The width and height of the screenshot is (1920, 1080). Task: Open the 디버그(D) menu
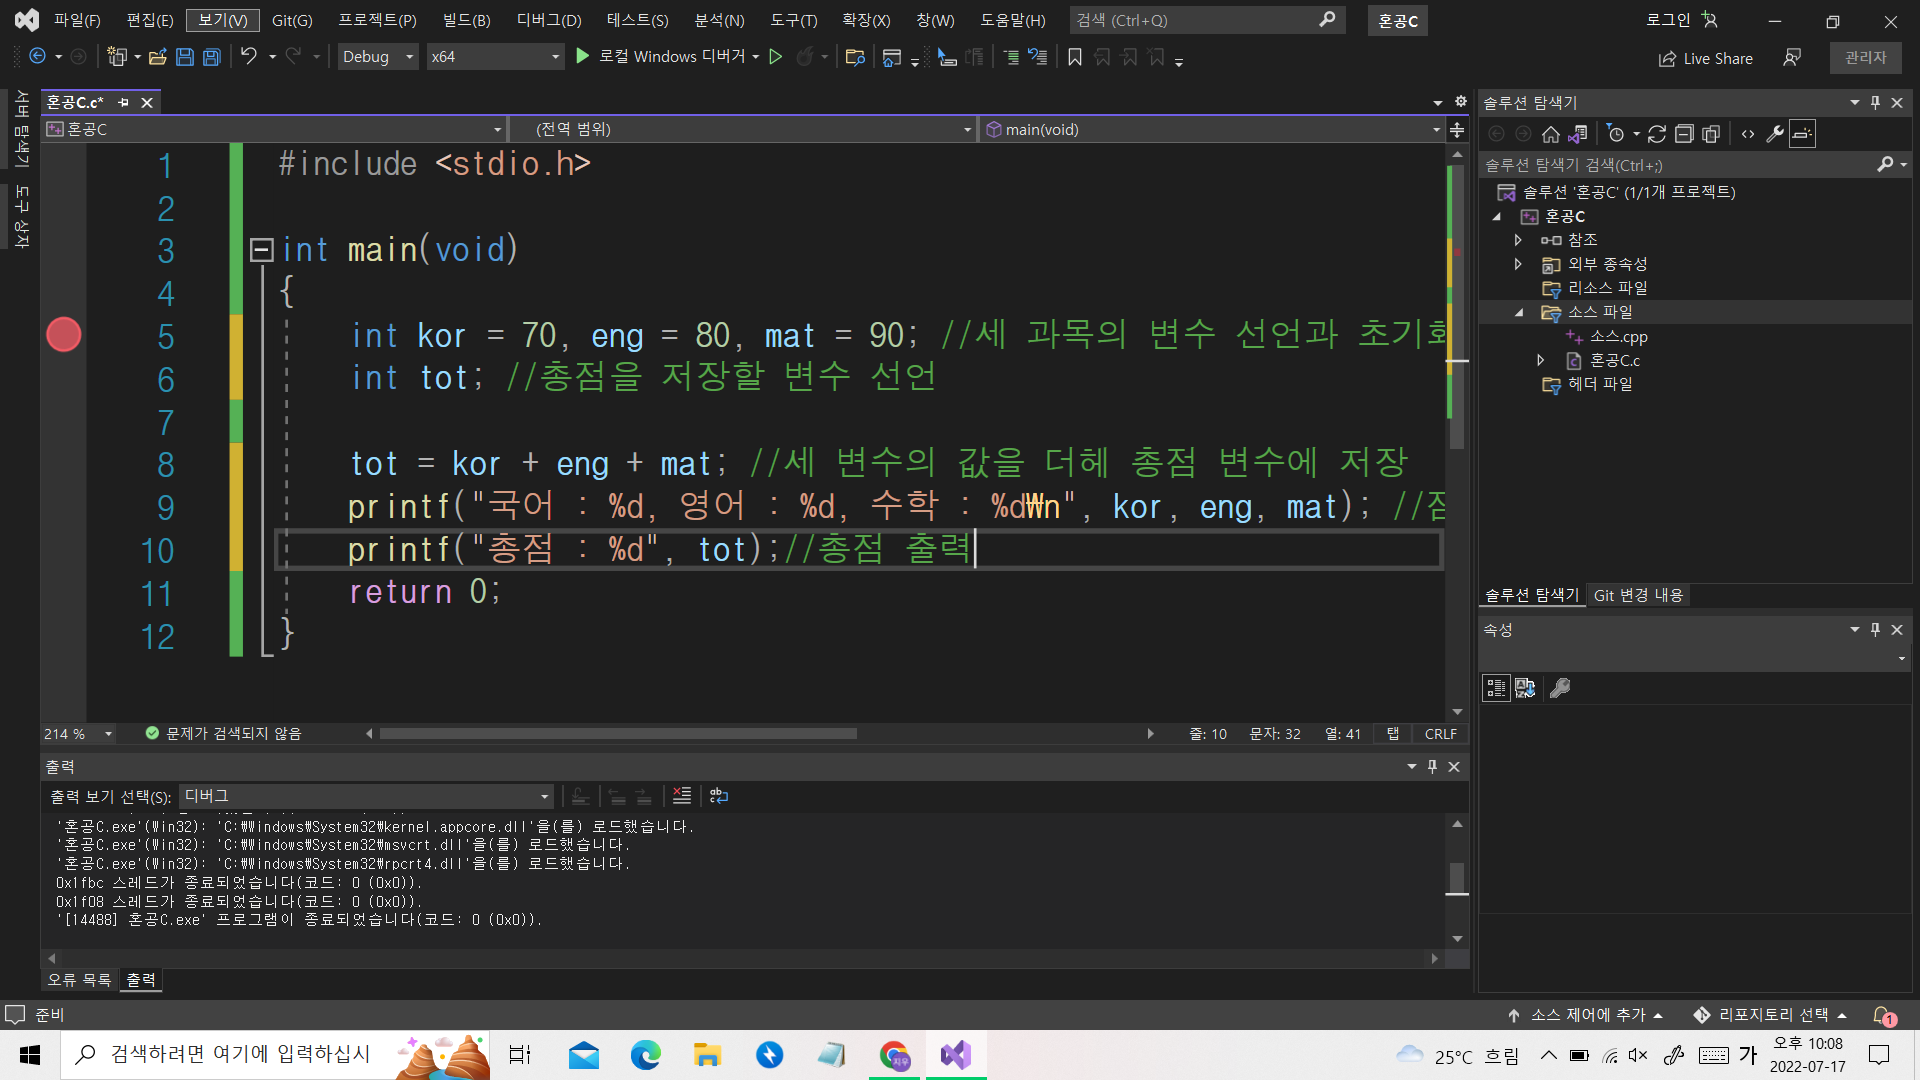548,20
